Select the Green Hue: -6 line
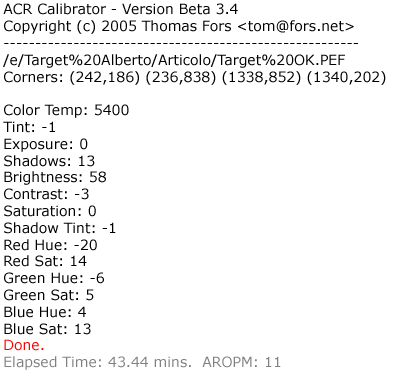Image resolution: width=397 pixels, height=381 pixels. 54,278
